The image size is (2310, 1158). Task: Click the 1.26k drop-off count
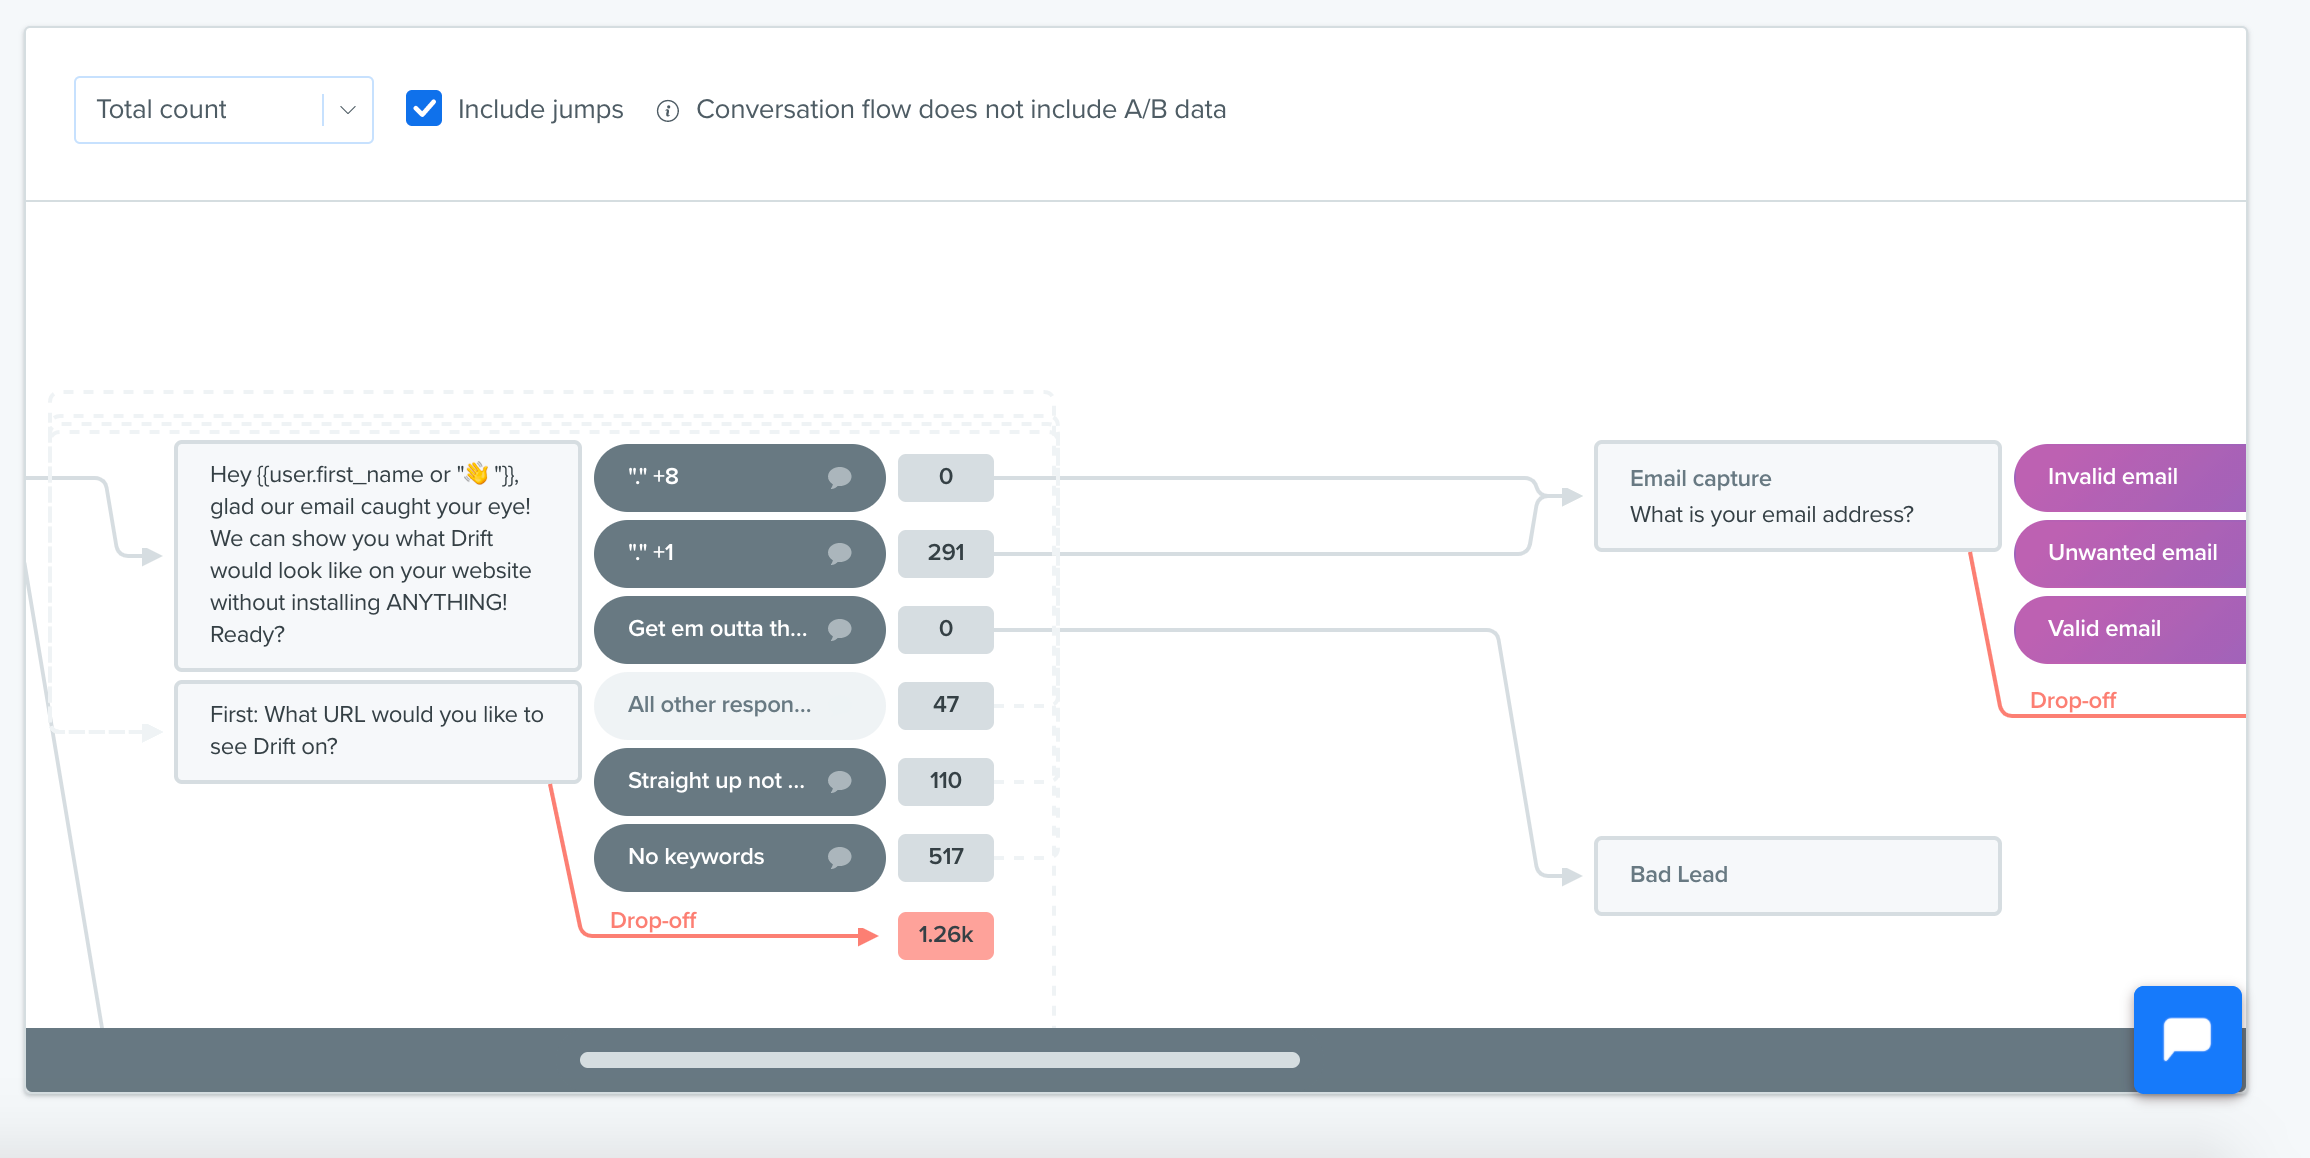click(x=946, y=936)
